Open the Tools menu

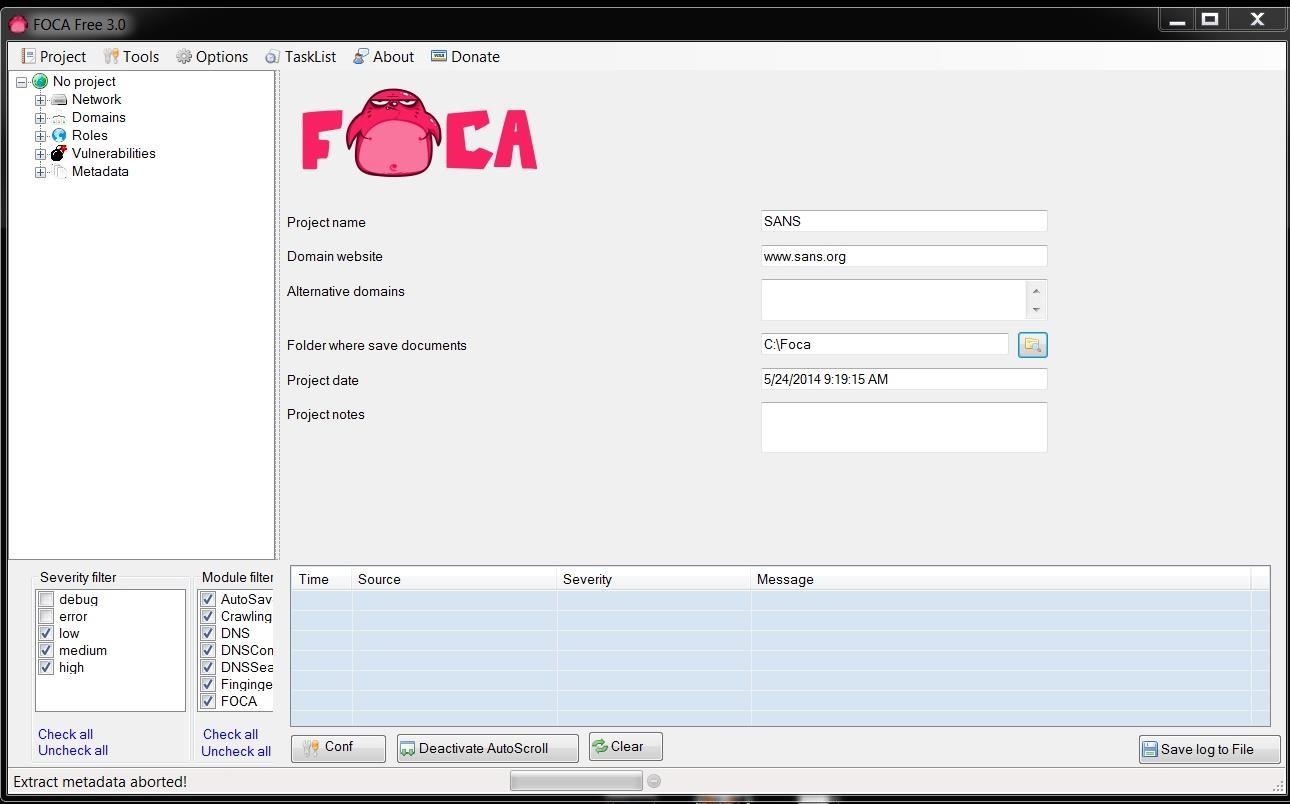click(x=131, y=57)
